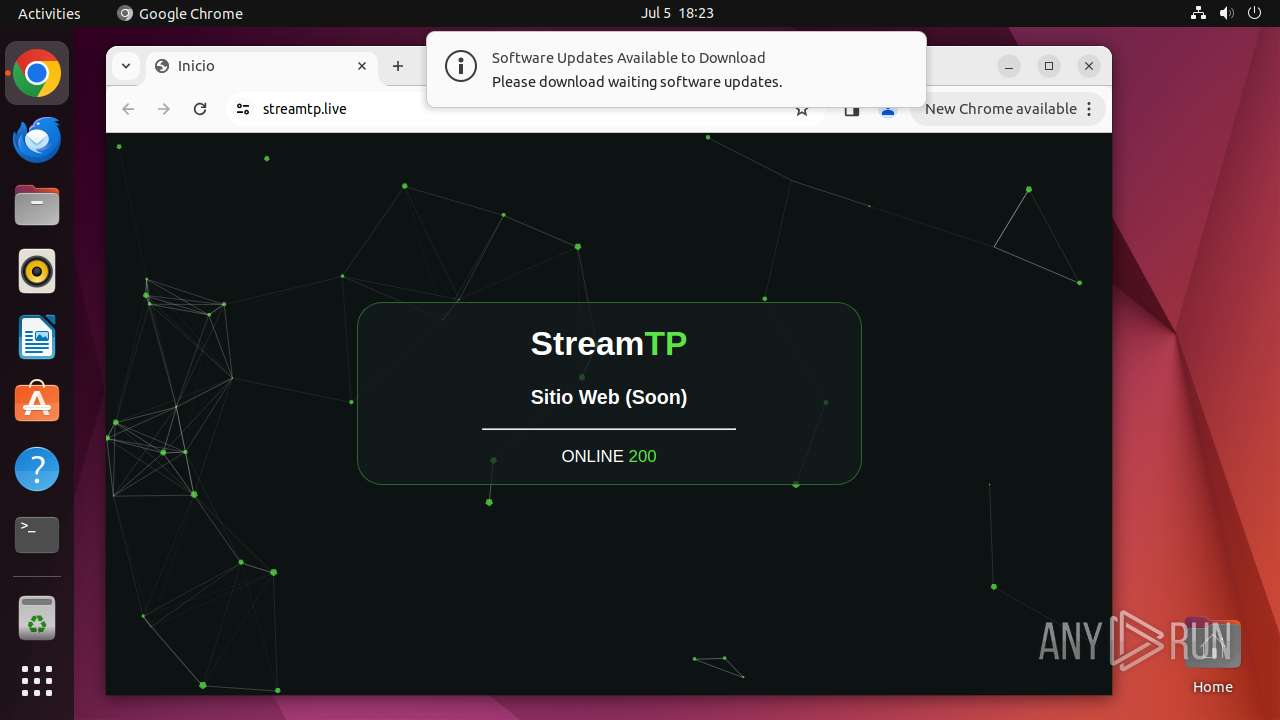Open the clock and calendar menu

(x=677, y=13)
